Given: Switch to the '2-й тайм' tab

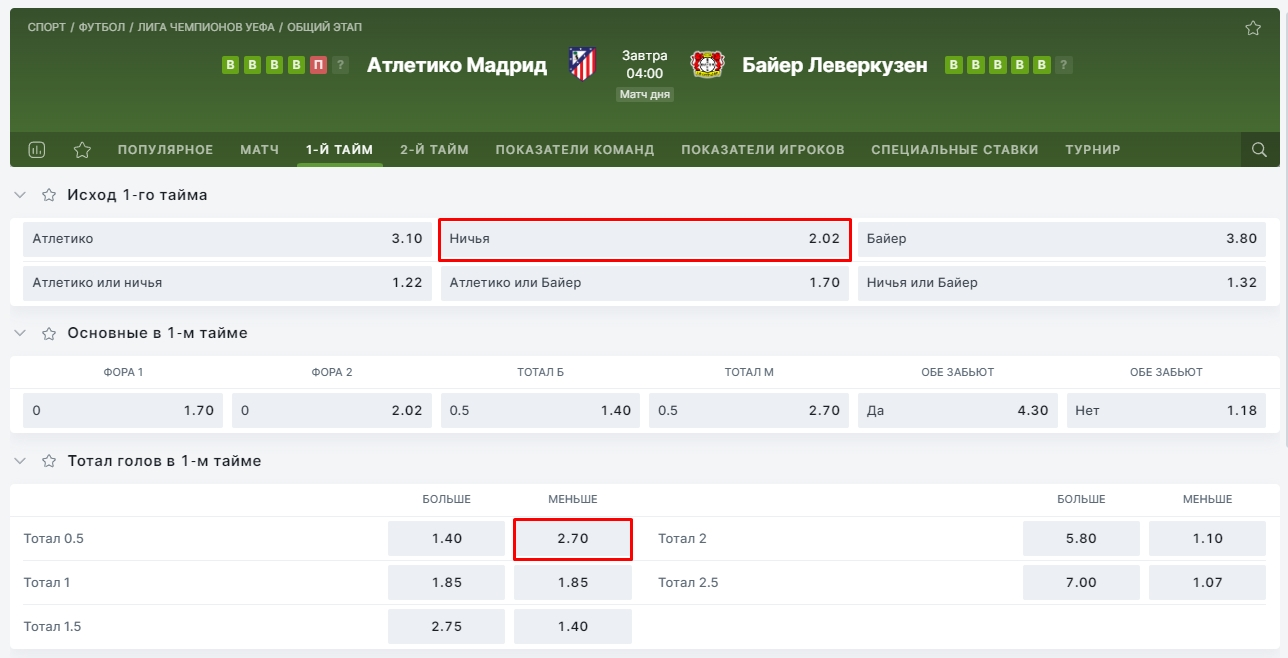Looking at the screenshot, I should 434,150.
